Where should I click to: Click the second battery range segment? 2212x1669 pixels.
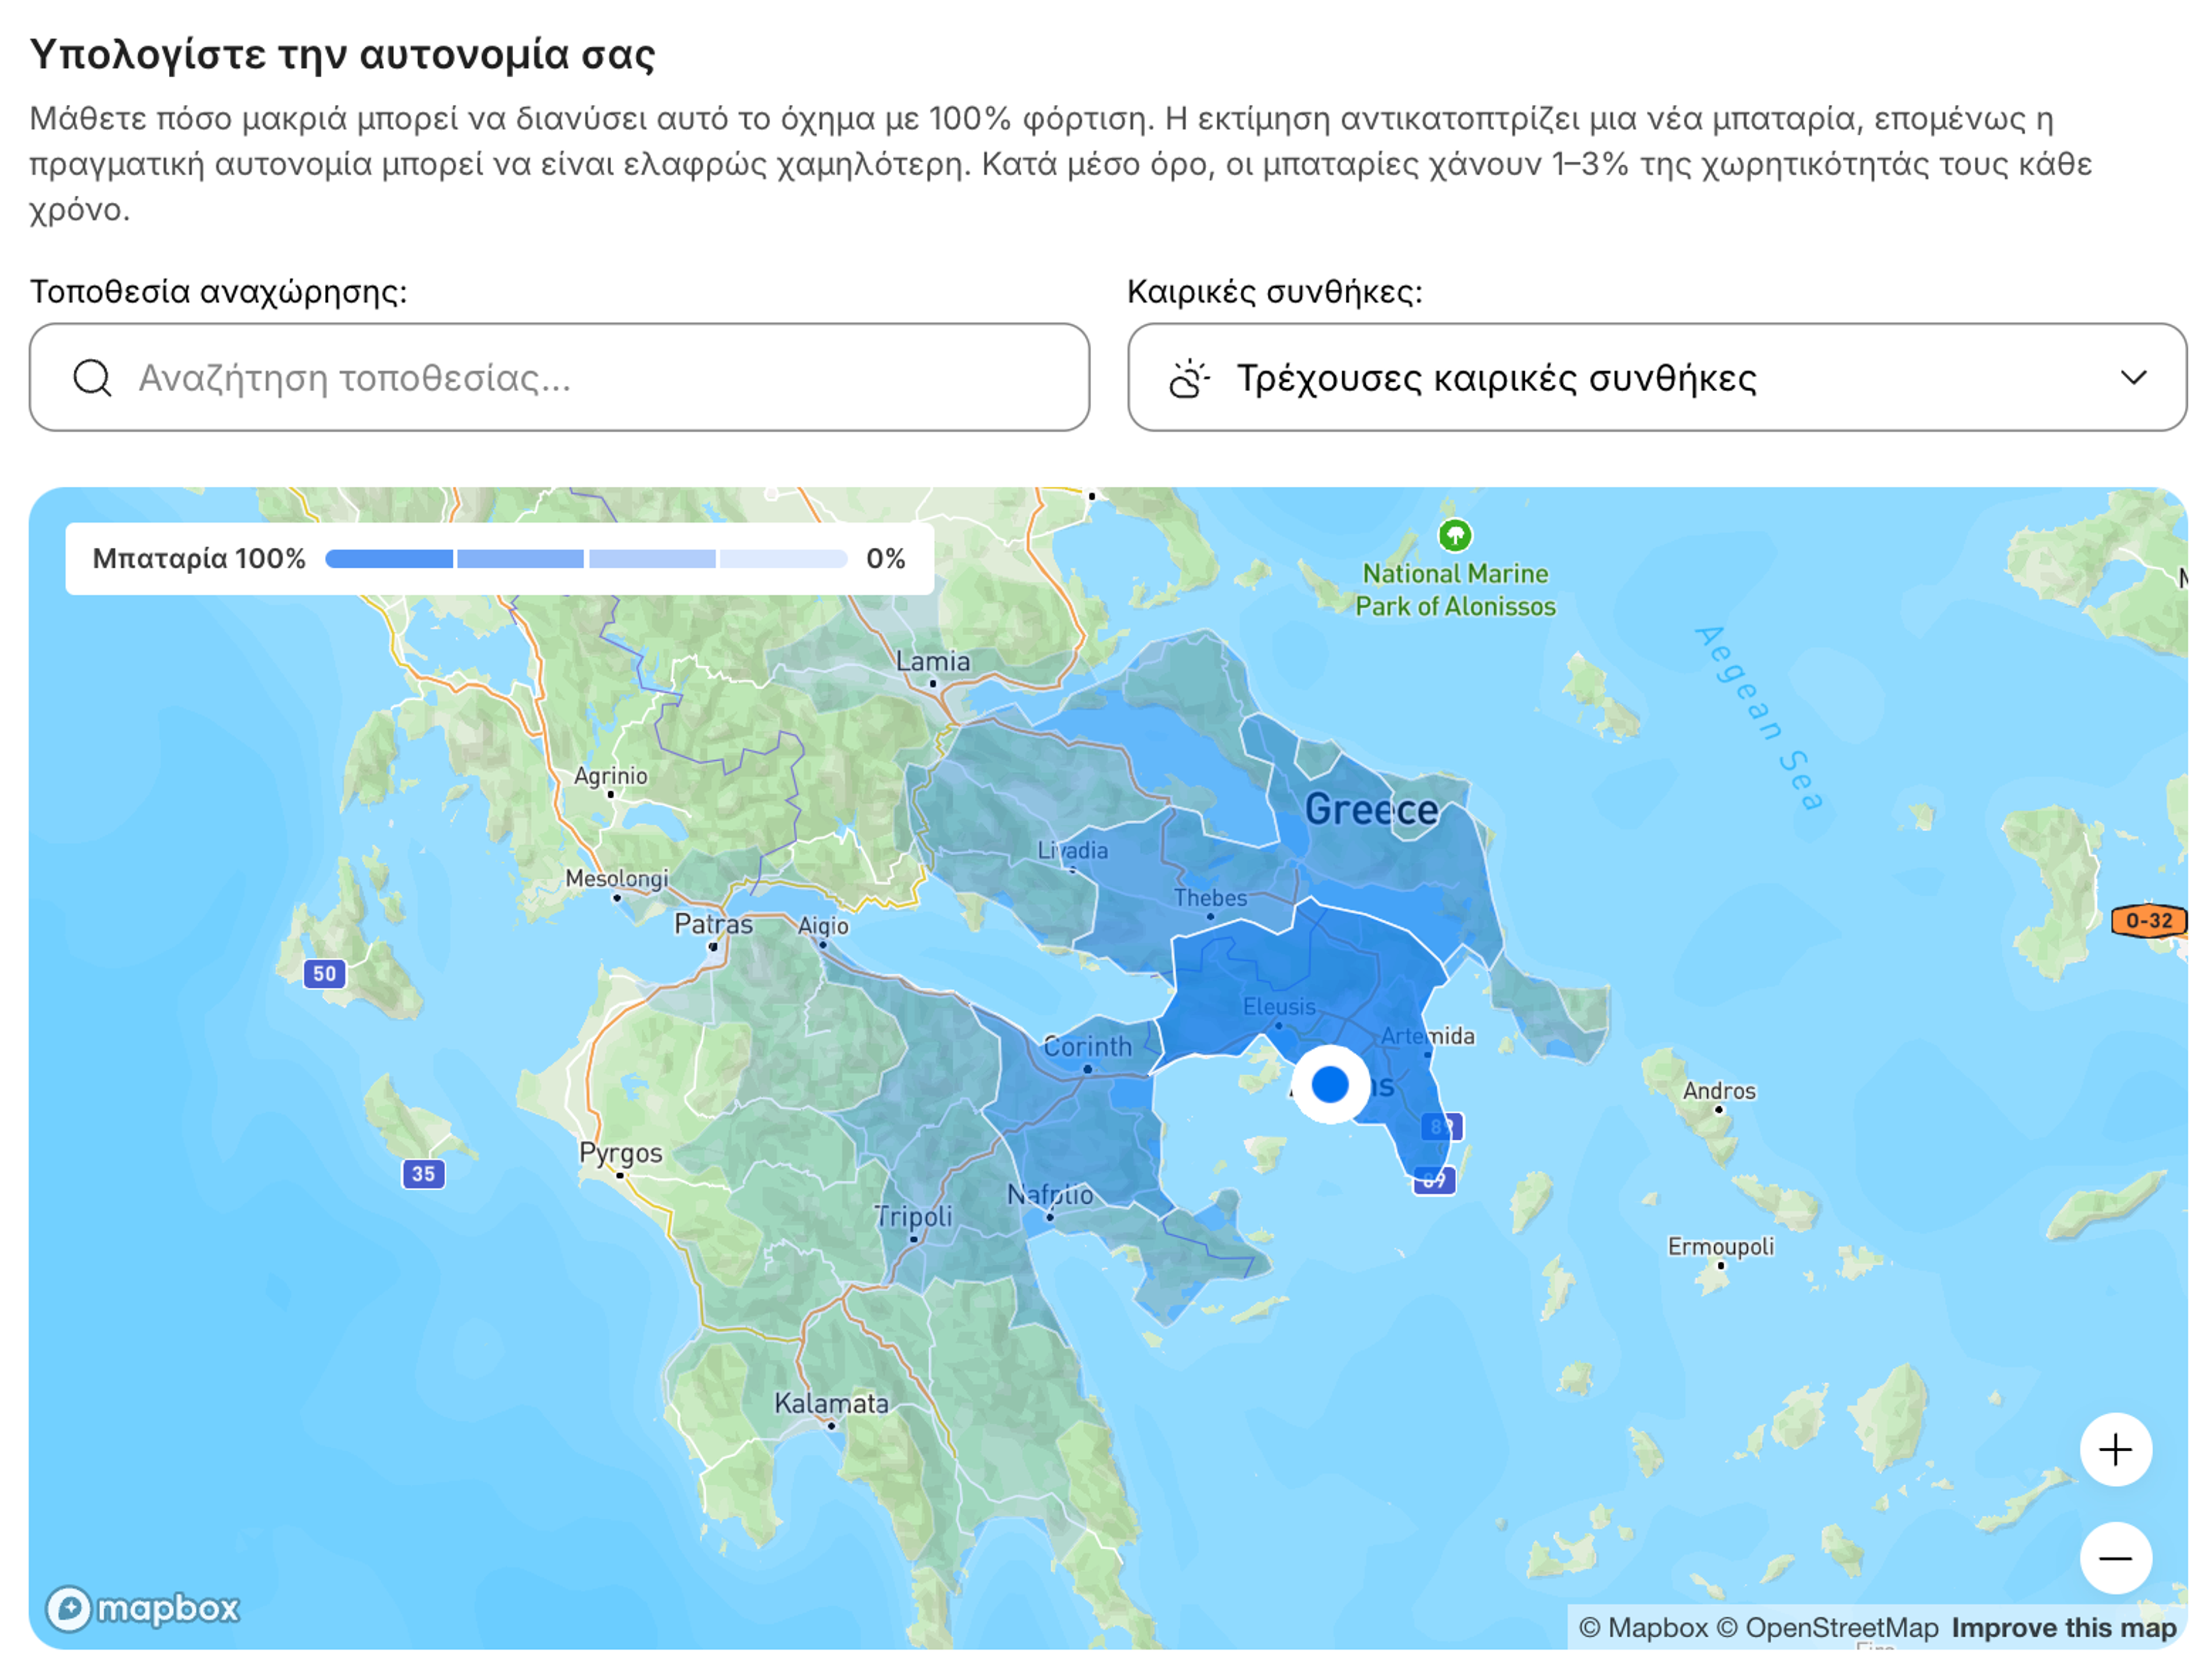(520, 558)
